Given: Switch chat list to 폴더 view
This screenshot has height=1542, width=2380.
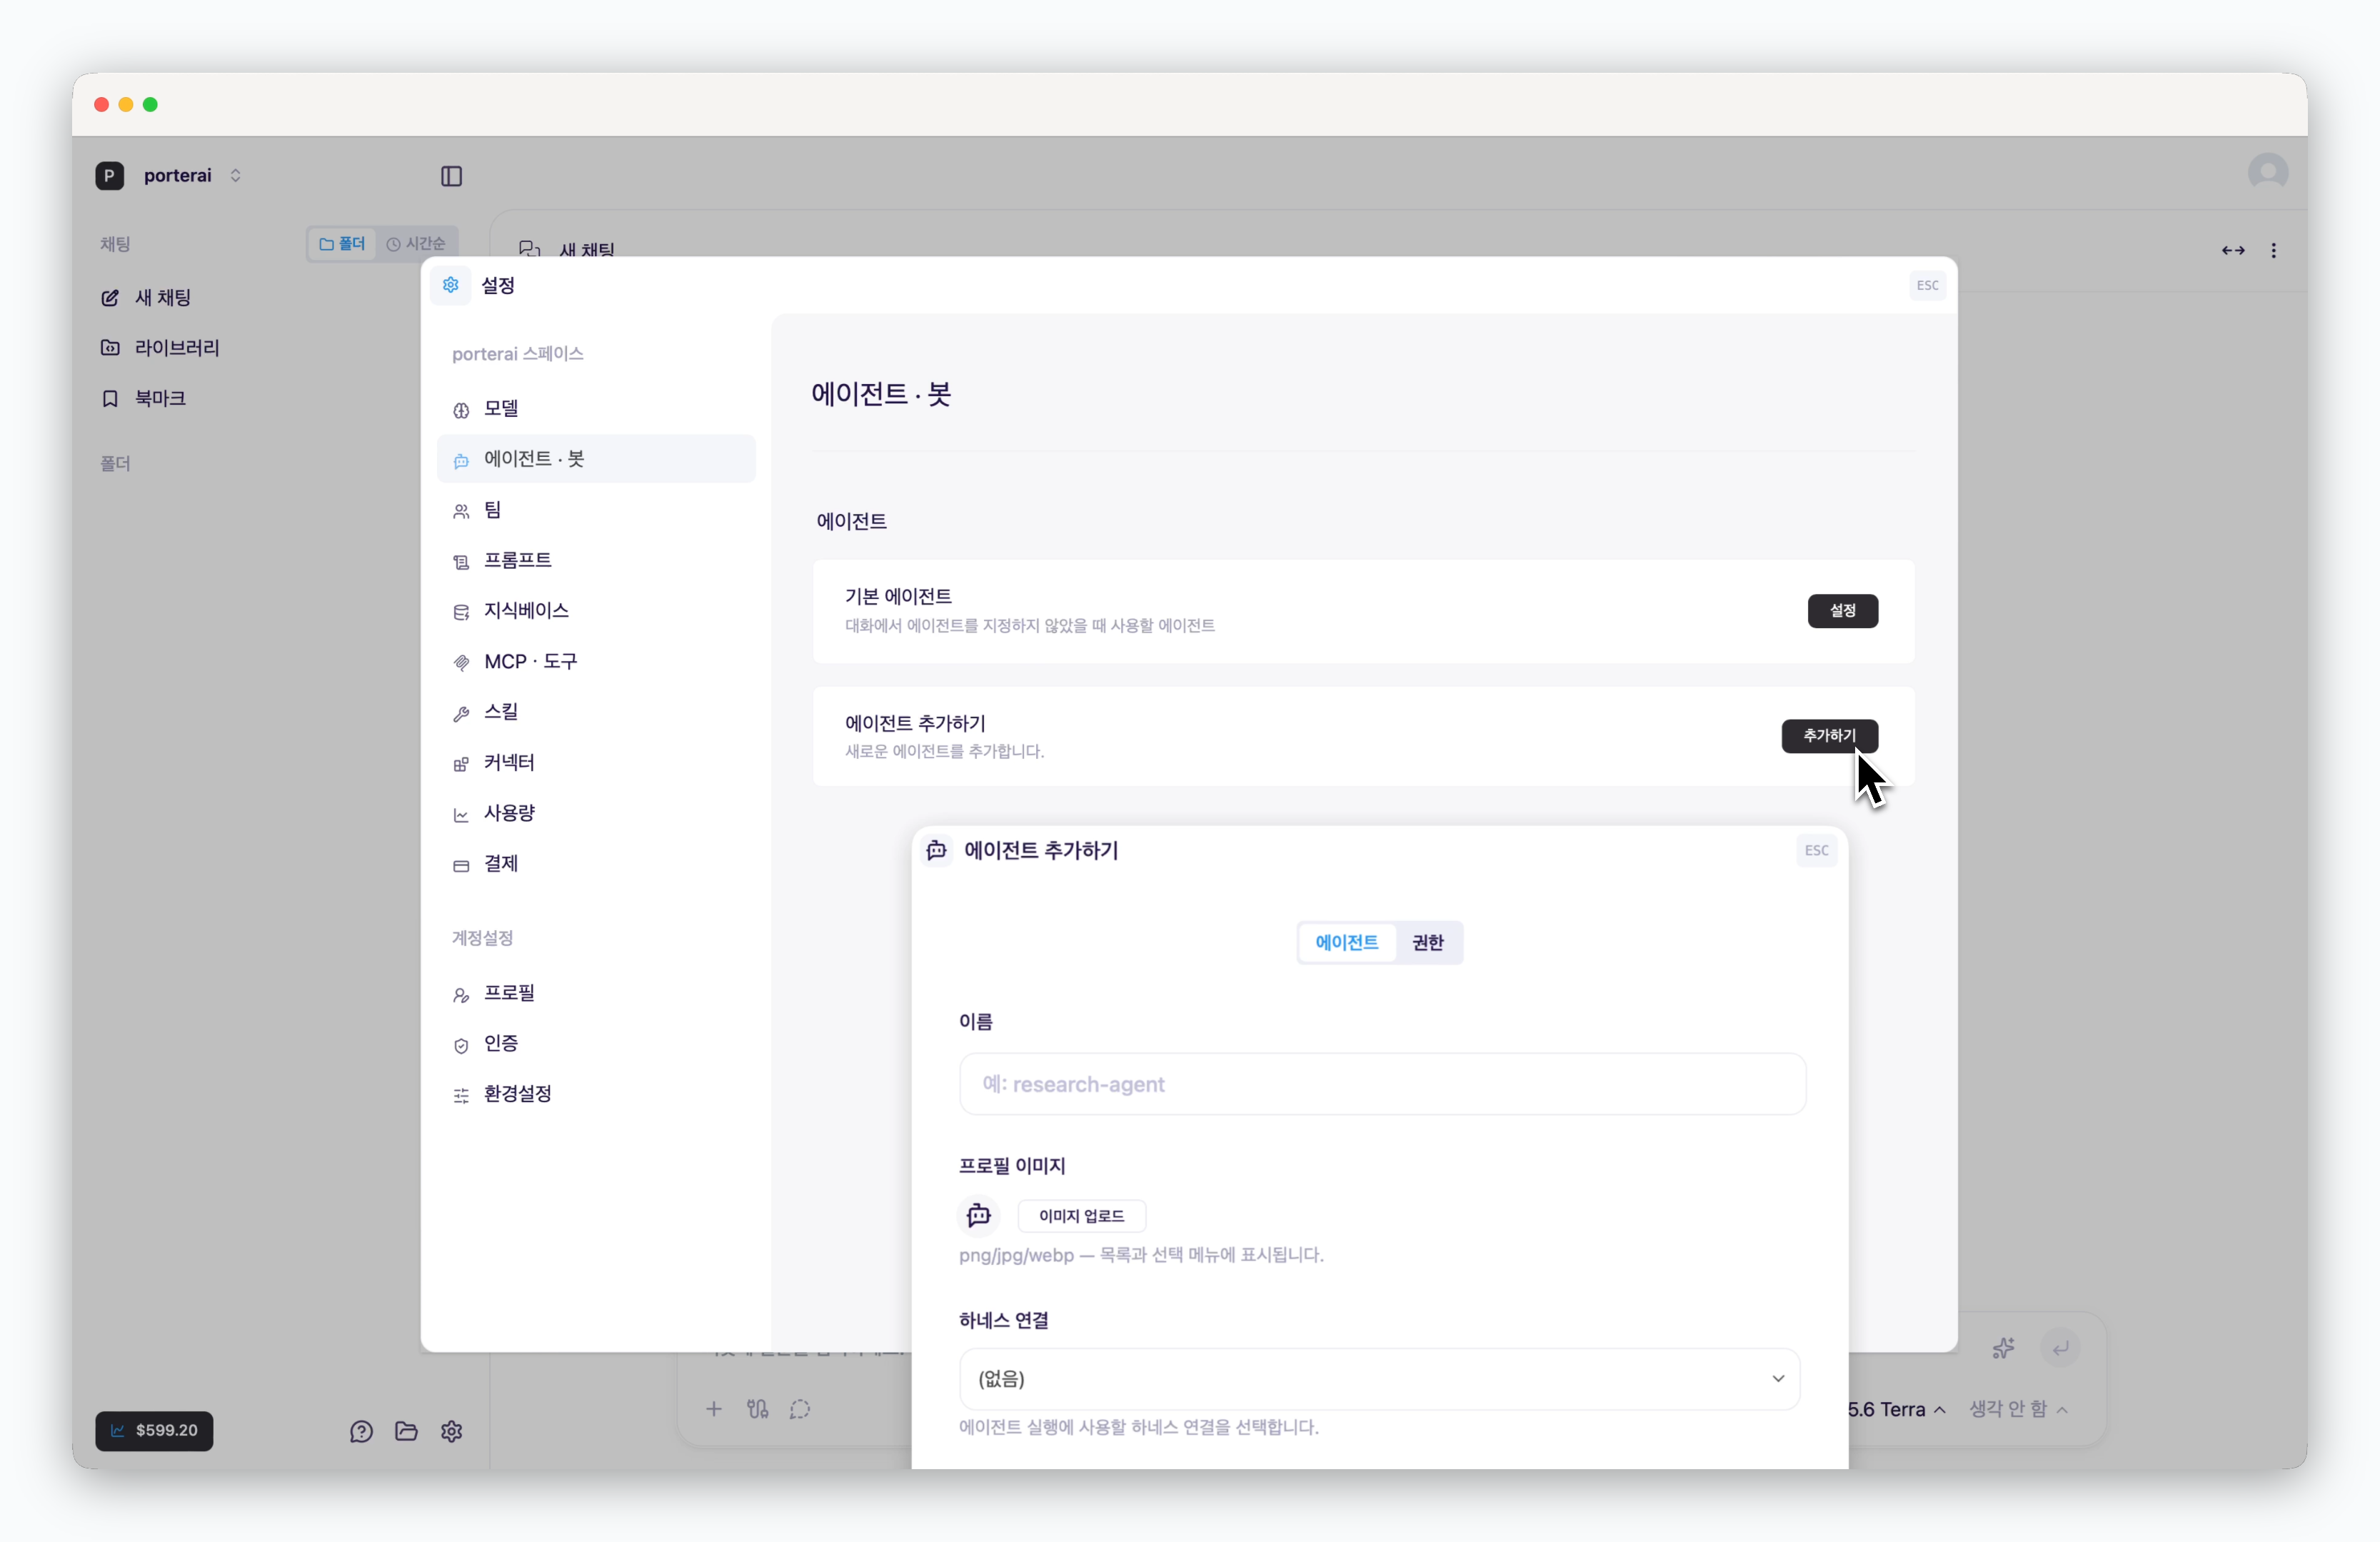Looking at the screenshot, I should [342, 244].
